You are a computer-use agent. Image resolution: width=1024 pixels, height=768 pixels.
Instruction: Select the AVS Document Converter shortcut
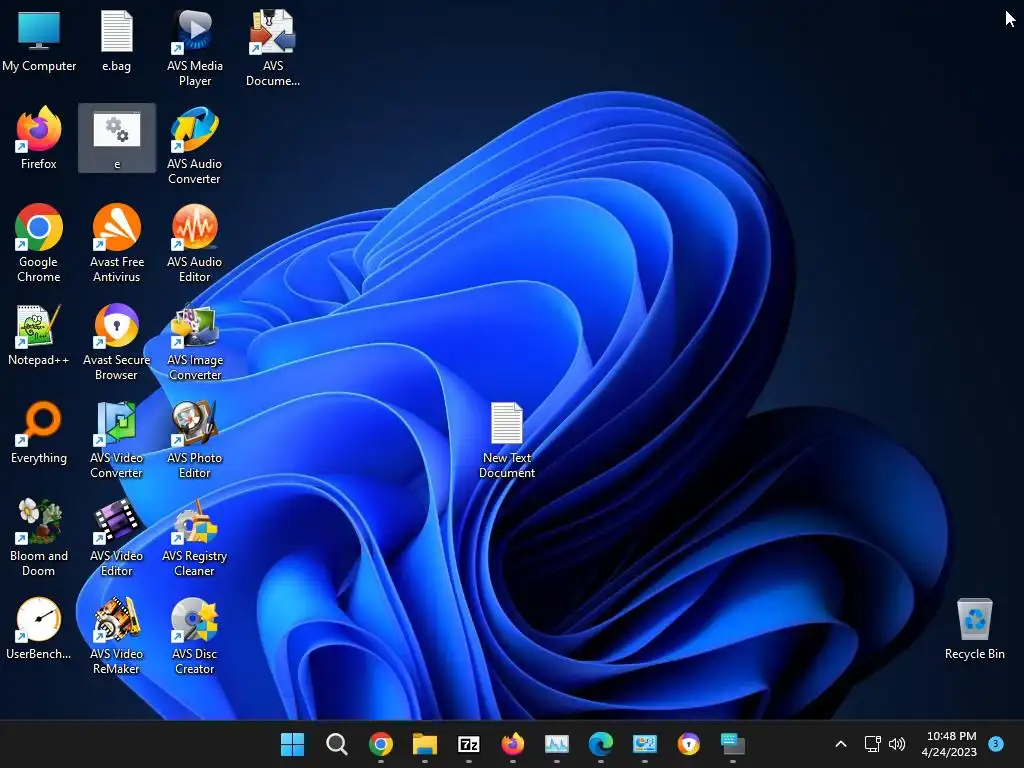[272, 48]
